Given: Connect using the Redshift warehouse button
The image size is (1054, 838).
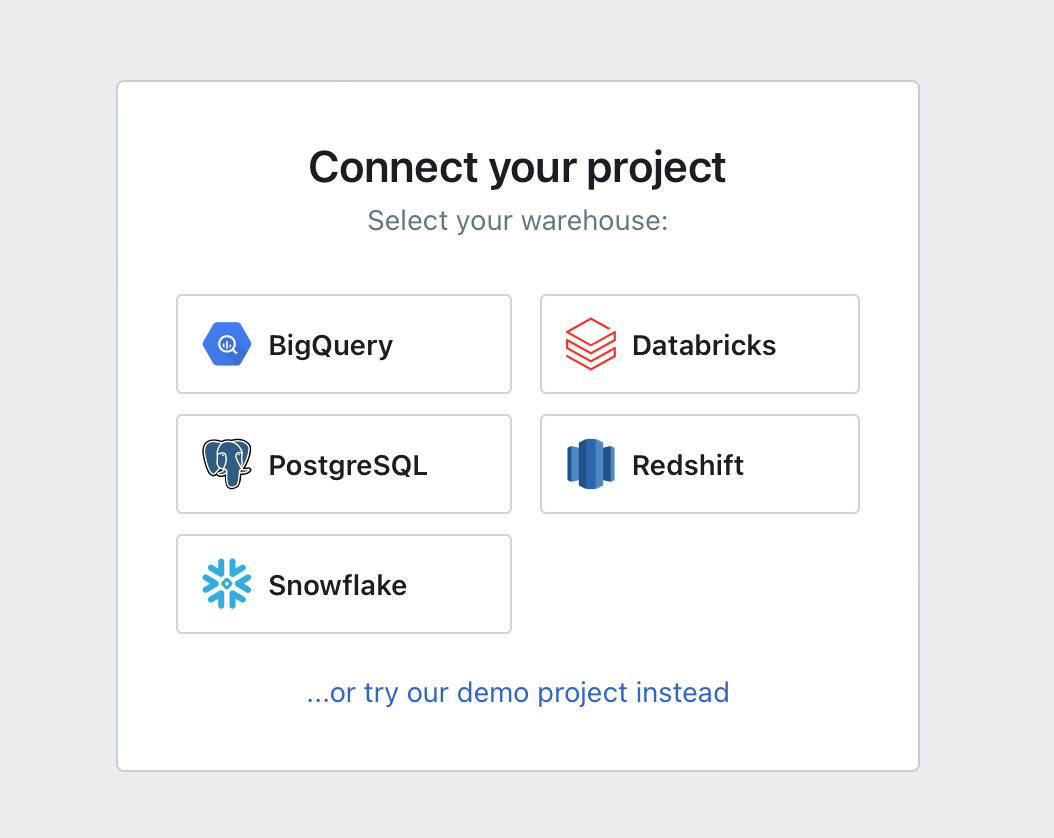Looking at the screenshot, I should [699, 464].
